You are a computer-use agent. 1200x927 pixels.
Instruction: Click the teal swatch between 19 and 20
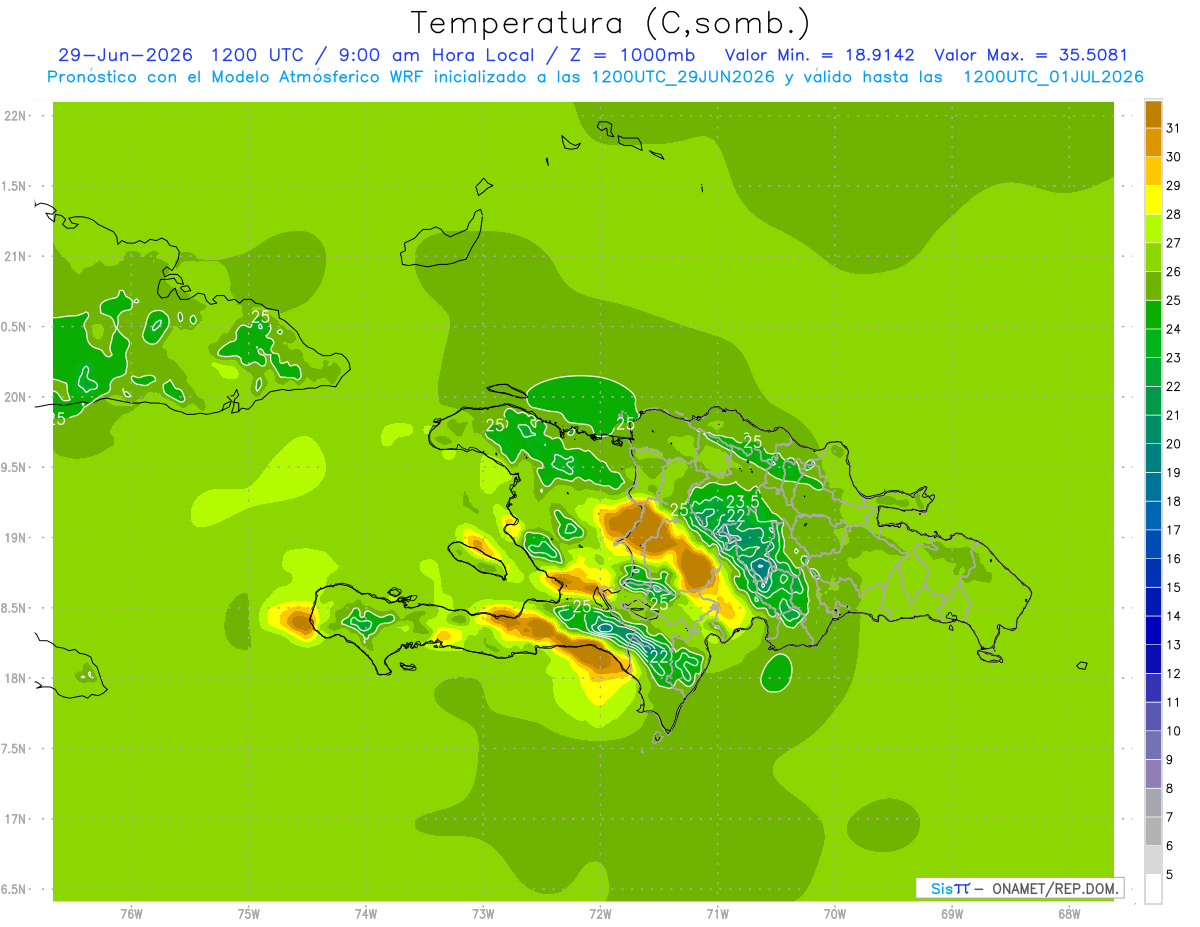click(1153, 458)
